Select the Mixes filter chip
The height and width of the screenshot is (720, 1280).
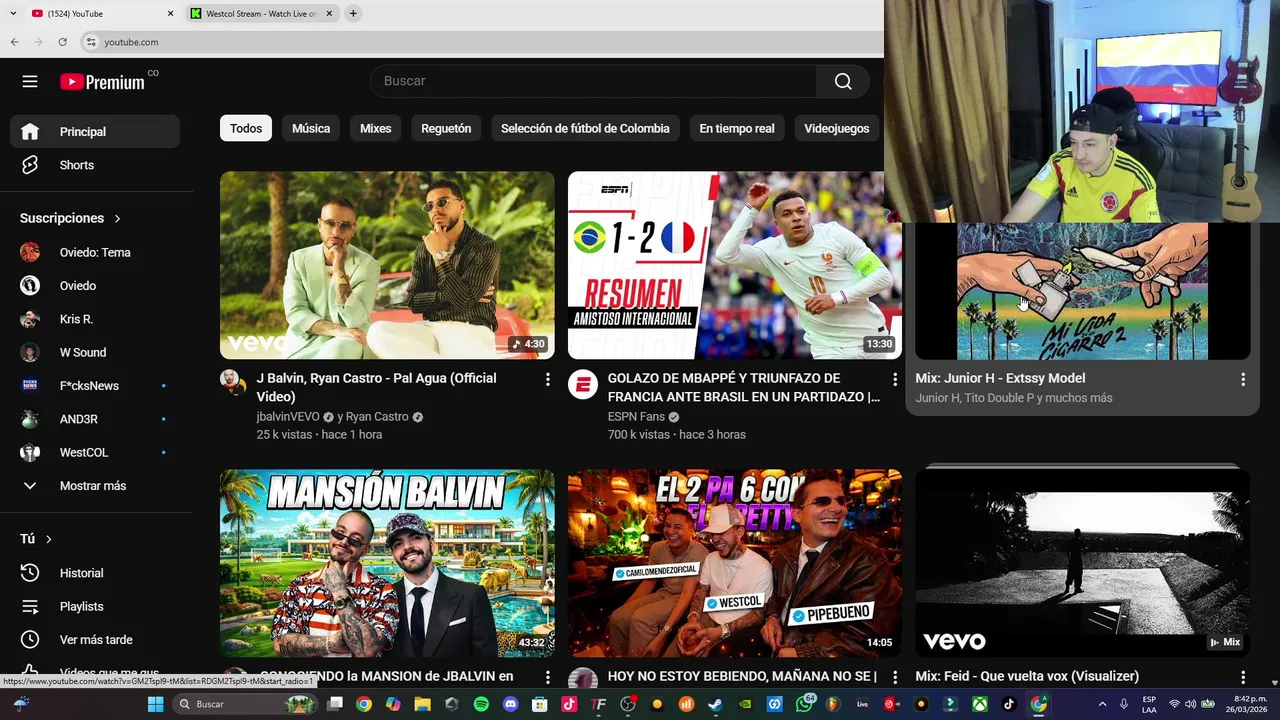376,128
